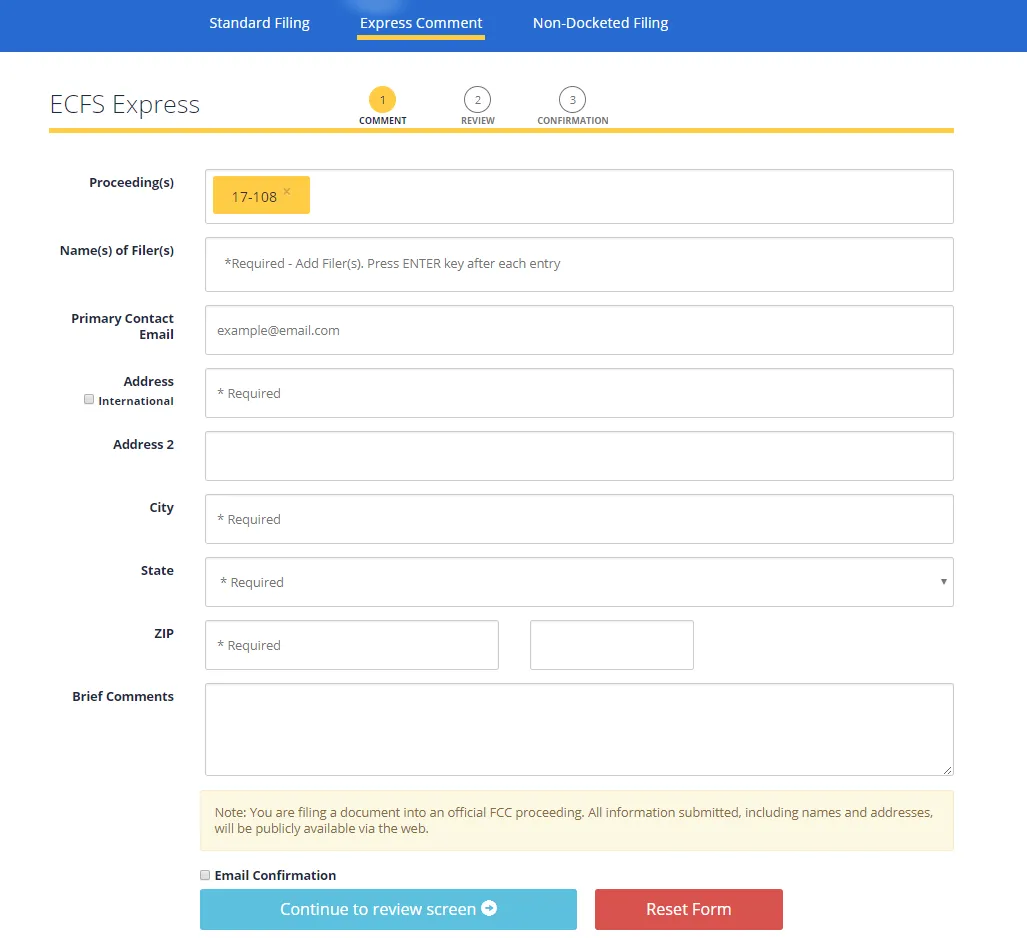This screenshot has width=1027, height=938.
Task: Open the Standard Filing tab
Action: (x=259, y=23)
